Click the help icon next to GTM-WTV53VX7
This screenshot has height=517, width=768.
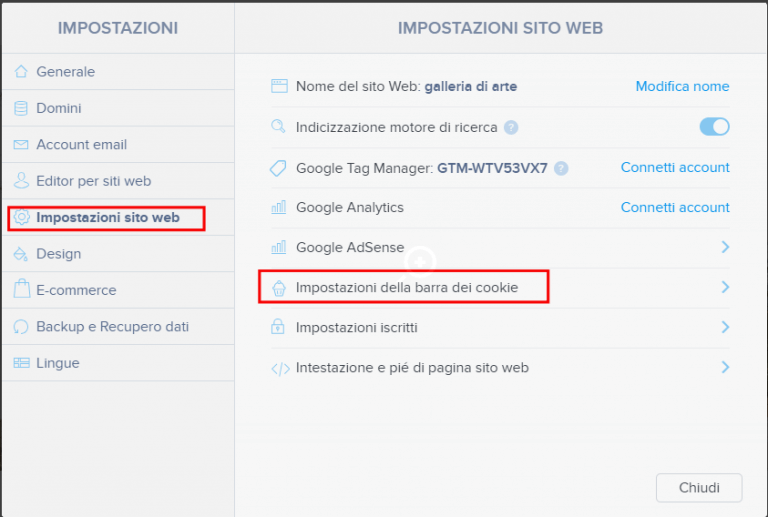pyautogui.click(x=561, y=168)
